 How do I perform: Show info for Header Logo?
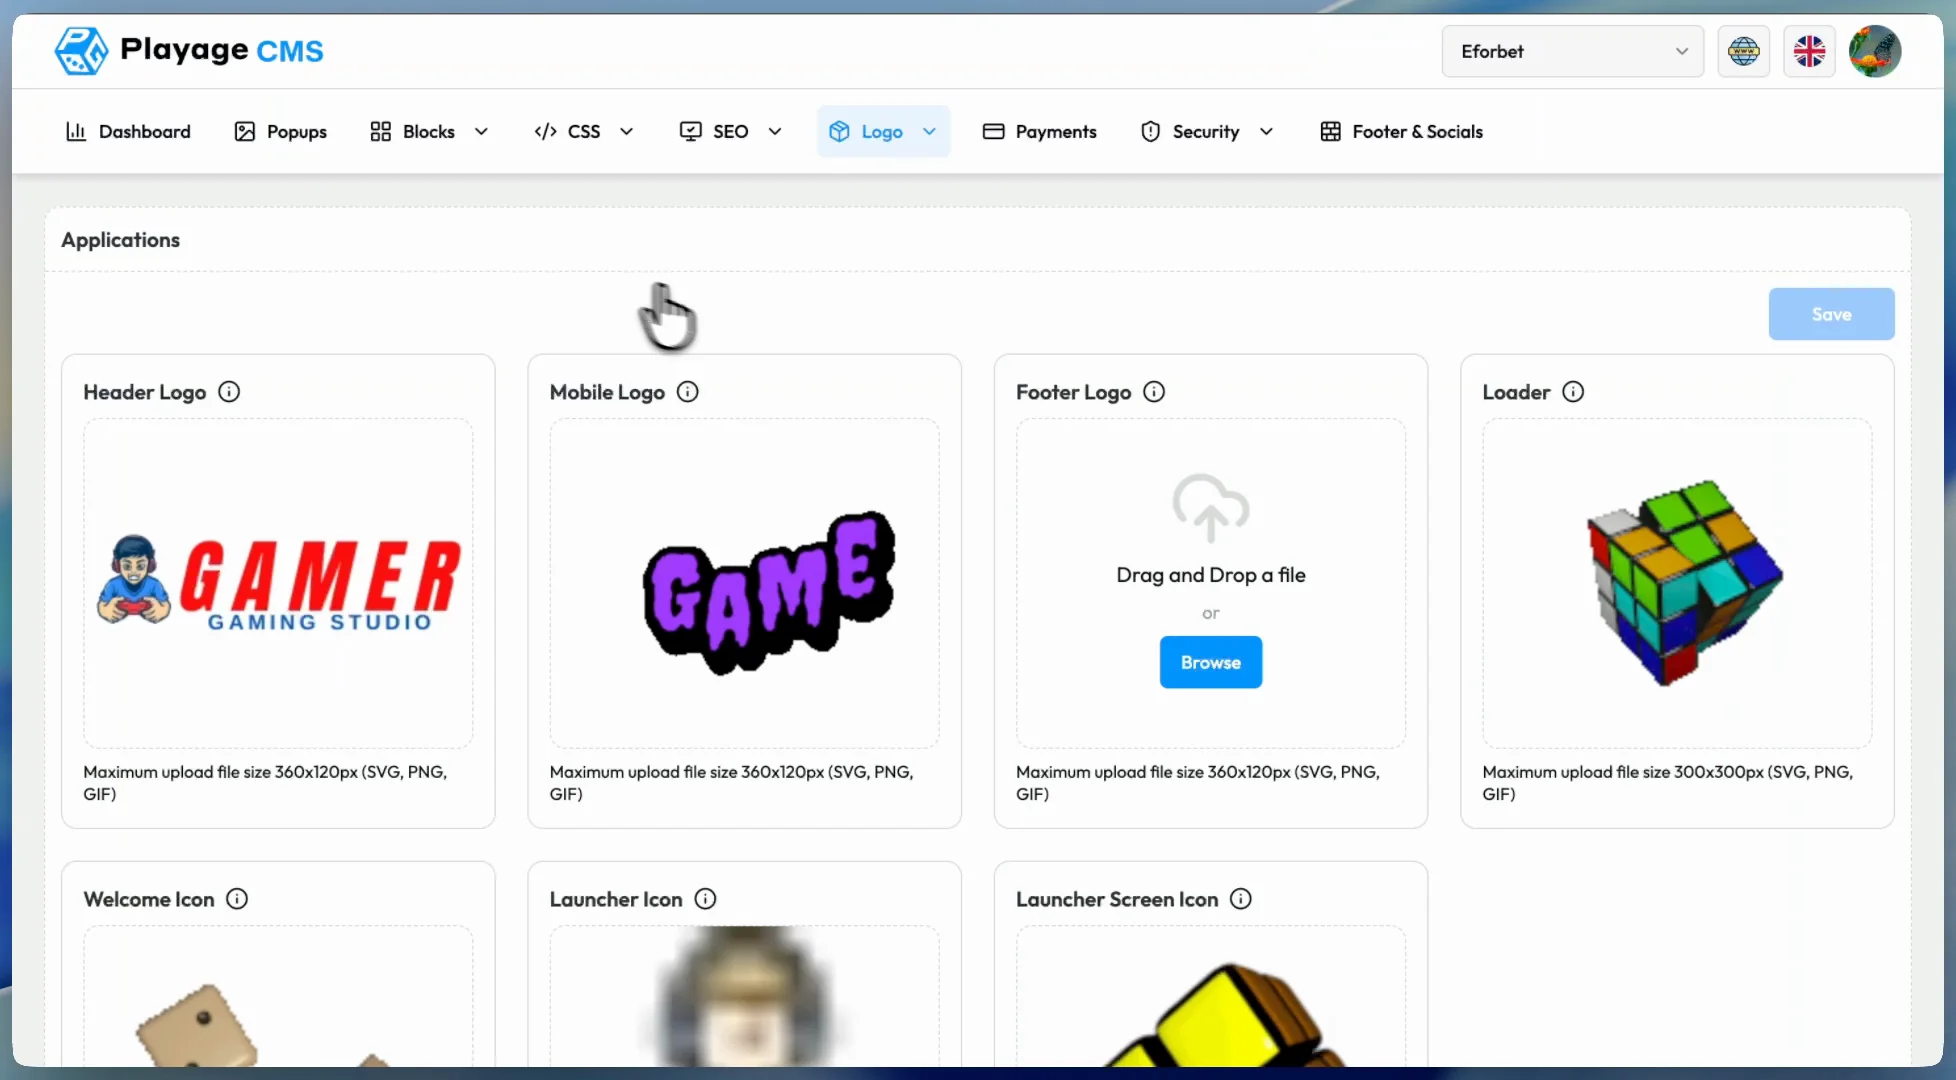229,392
